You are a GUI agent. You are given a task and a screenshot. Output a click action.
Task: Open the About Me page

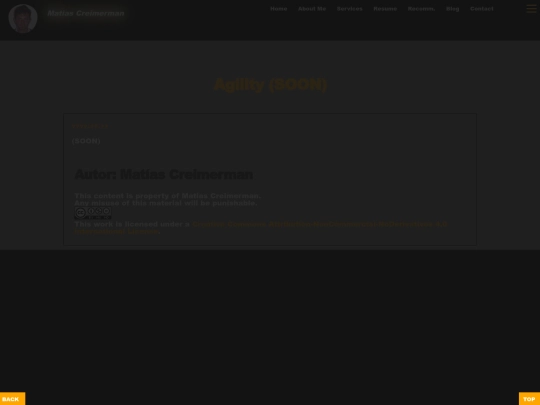(x=312, y=9)
